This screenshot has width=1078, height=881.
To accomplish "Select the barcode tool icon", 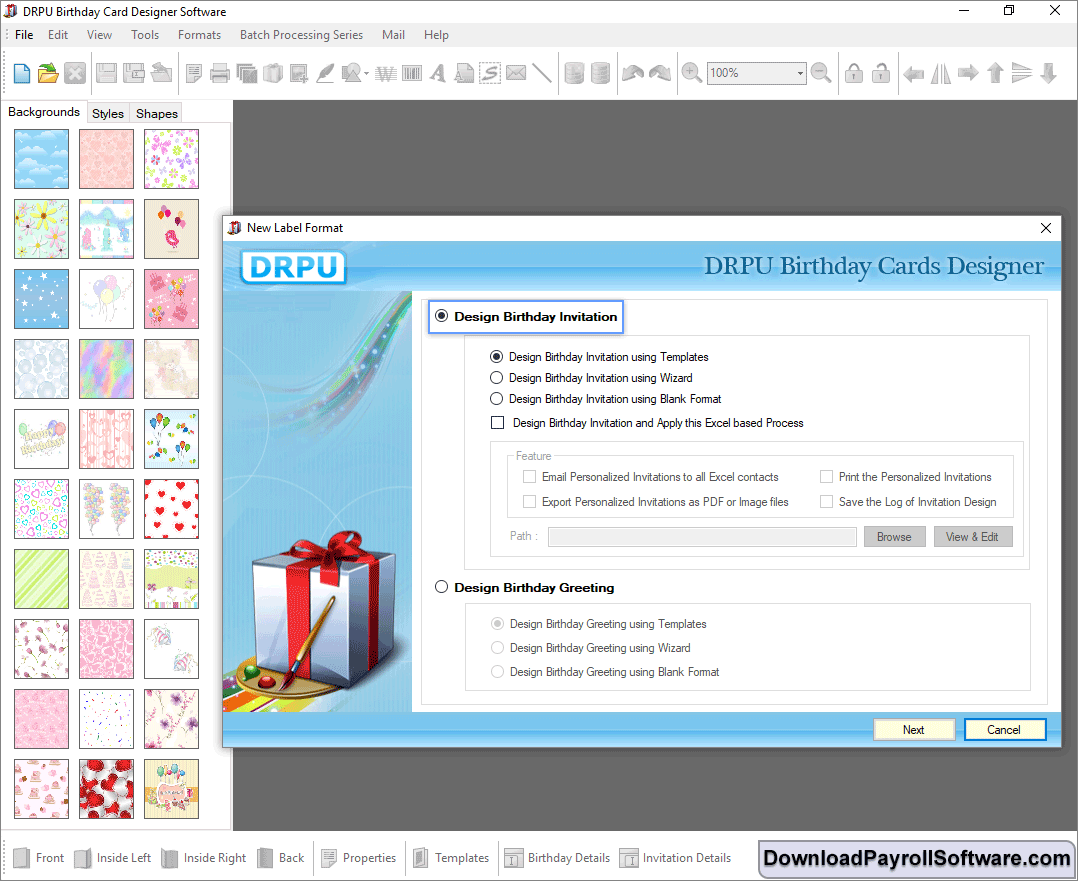I will coord(412,73).
